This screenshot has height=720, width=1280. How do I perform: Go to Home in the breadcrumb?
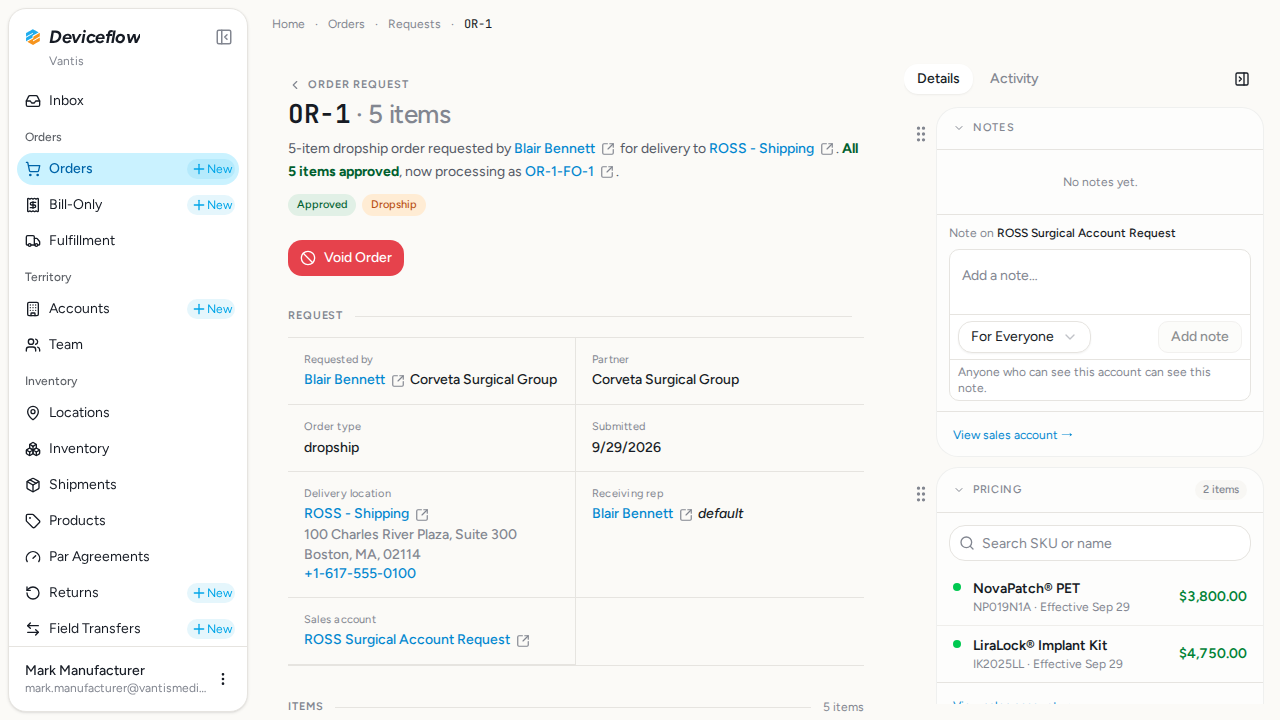point(288,24)
